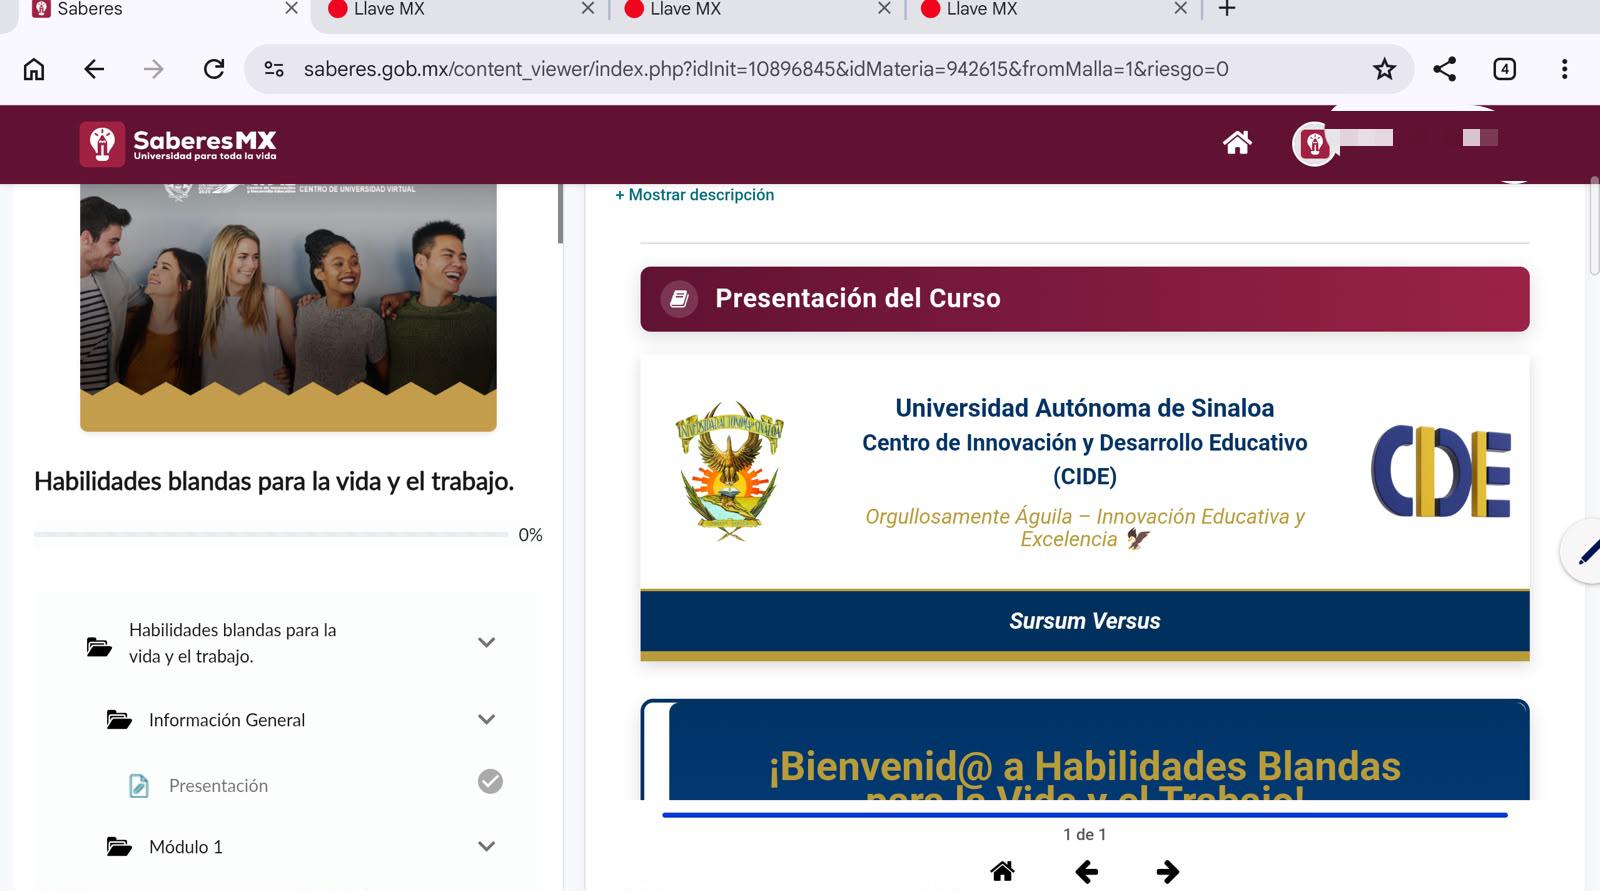Image resolution: width=1600 pixels, height=891 pixels.
Task: Close the Saberes tab
Action: coord(291,9)
